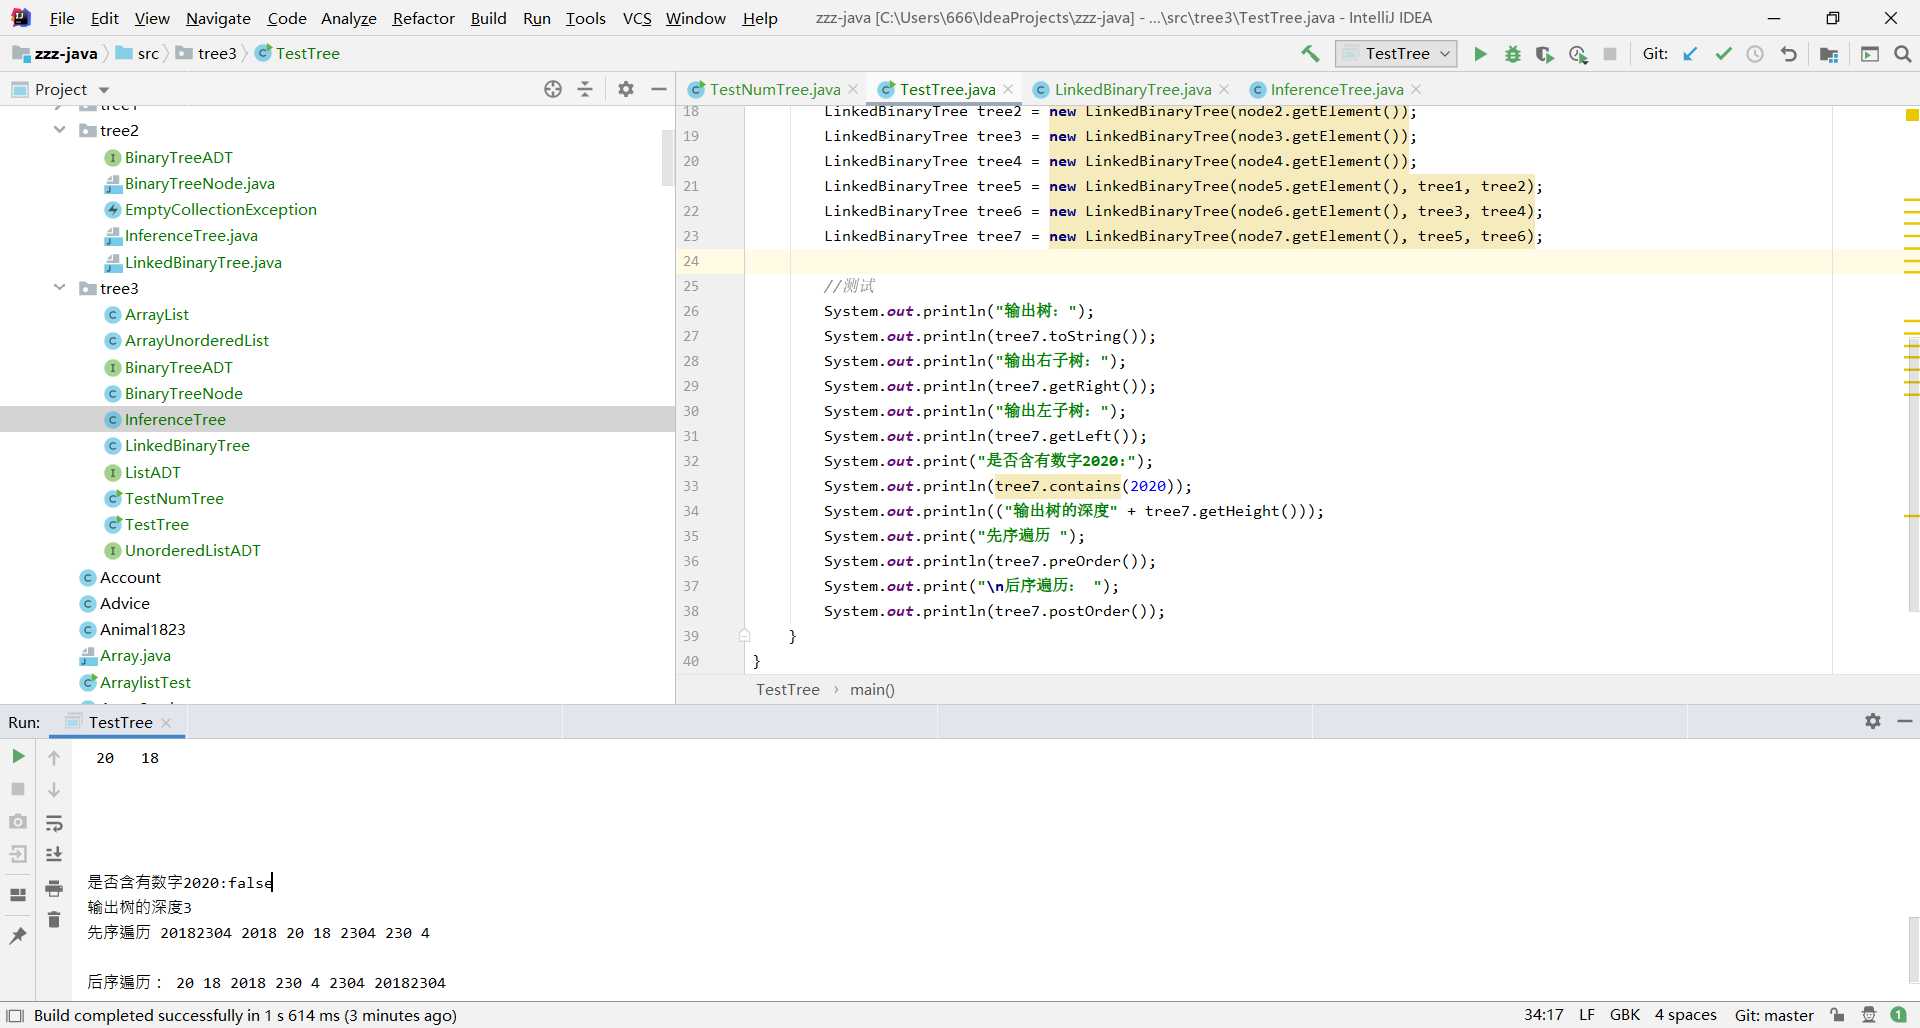
Task: Close the TestTree Run tab
Action: pyautogui.click(x=166, y=722)
